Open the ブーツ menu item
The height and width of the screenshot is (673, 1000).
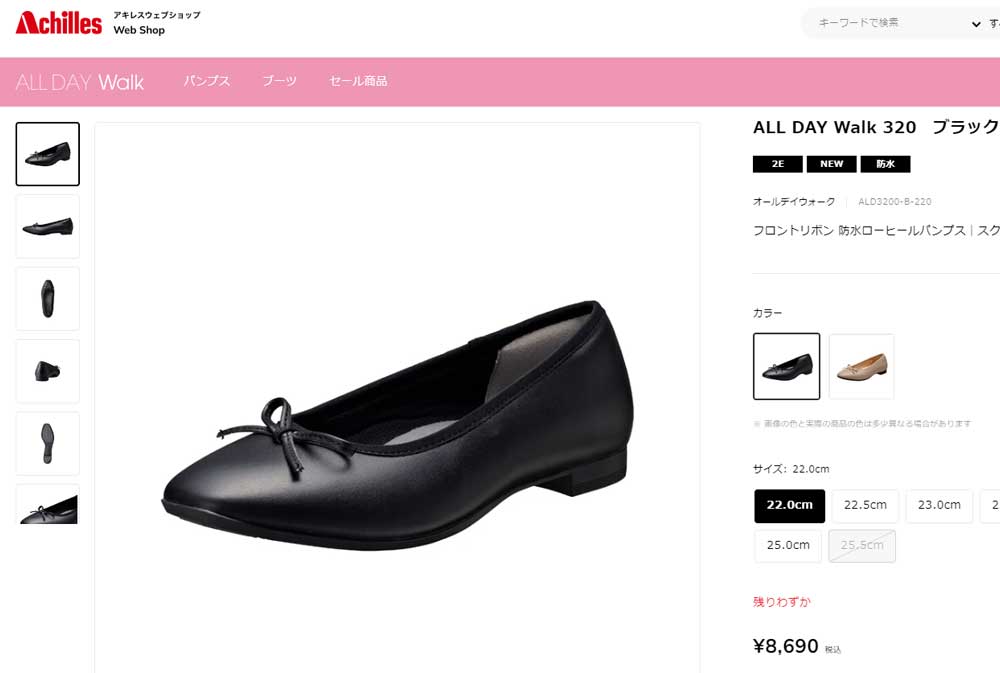tap(279, 81)
